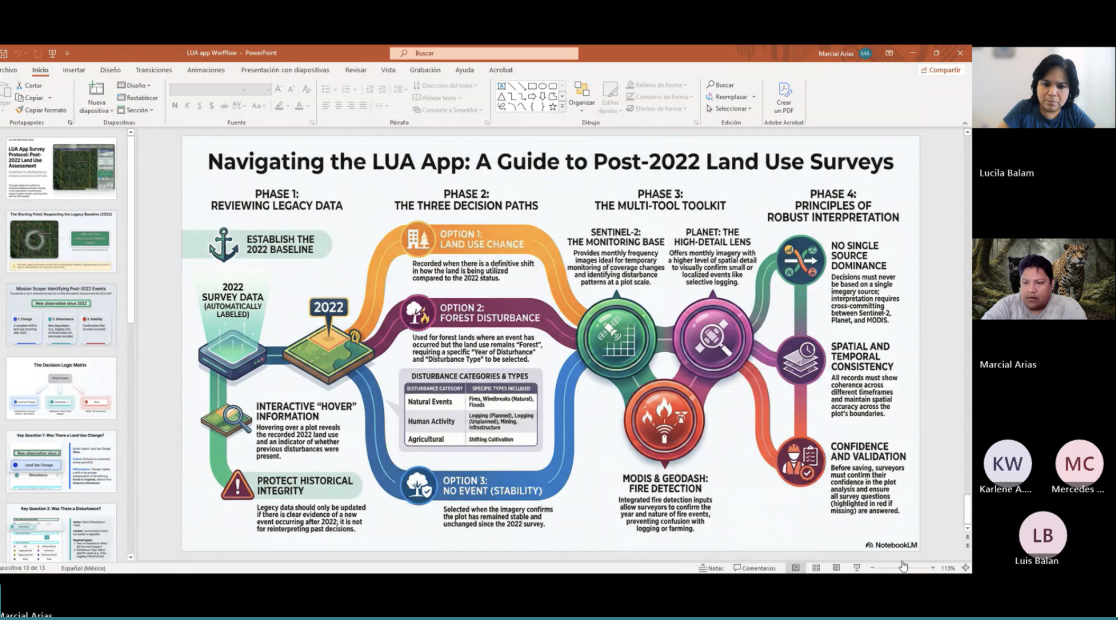Start slideshow from status bar icon
Image resolution: width=1118 pixels, height=620 pixels.
[x=857, y=568]
